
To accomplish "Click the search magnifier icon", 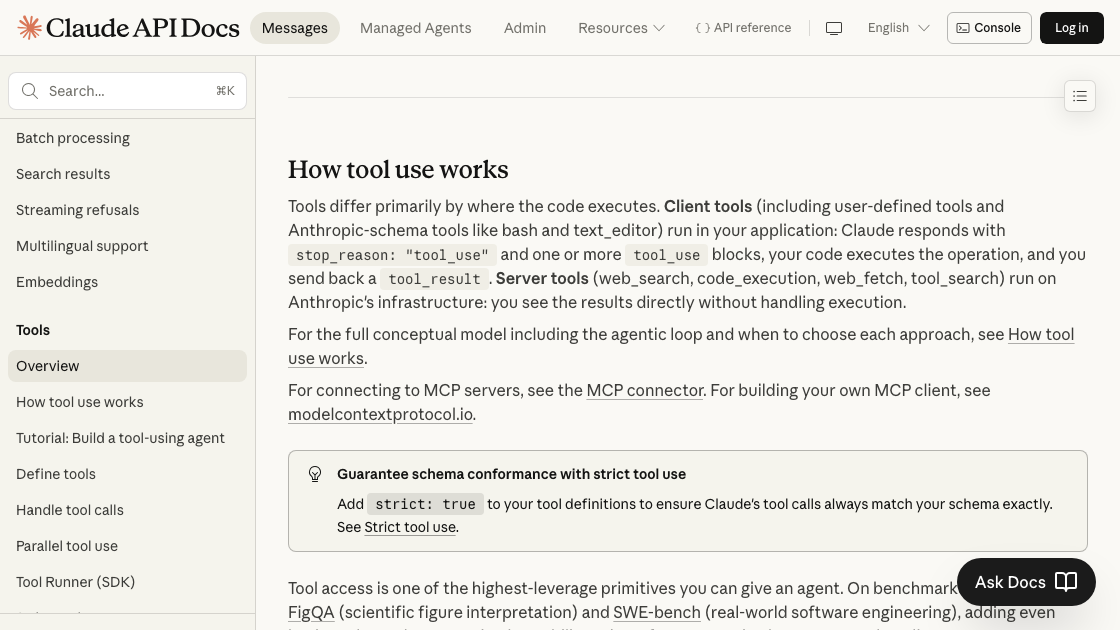I will point(29,91).
